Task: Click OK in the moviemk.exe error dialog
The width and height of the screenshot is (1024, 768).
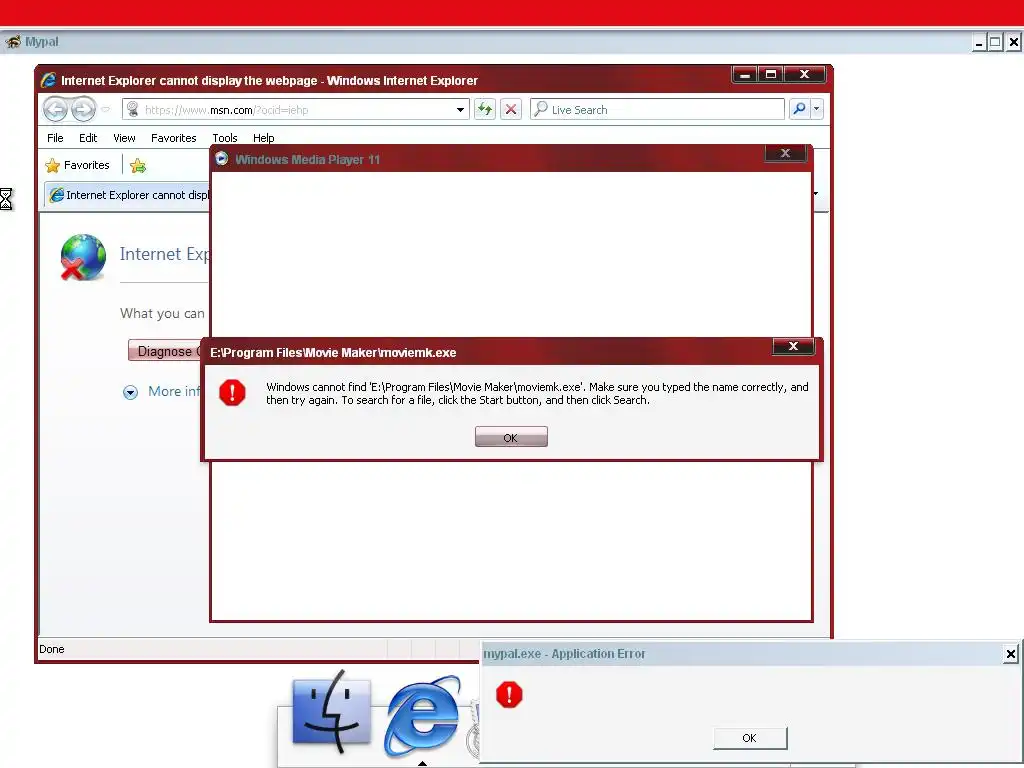Action: (x=511, y=437)
